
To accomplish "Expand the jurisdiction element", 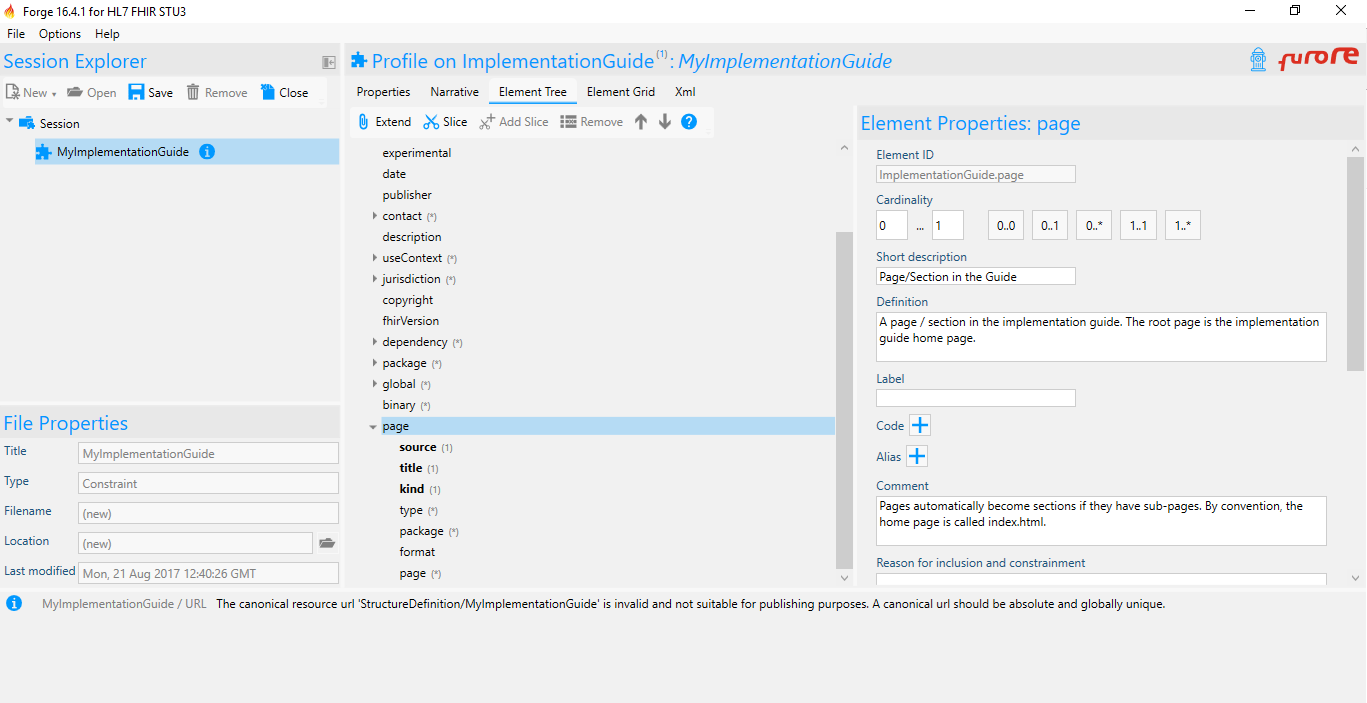I will pos(375,279).
